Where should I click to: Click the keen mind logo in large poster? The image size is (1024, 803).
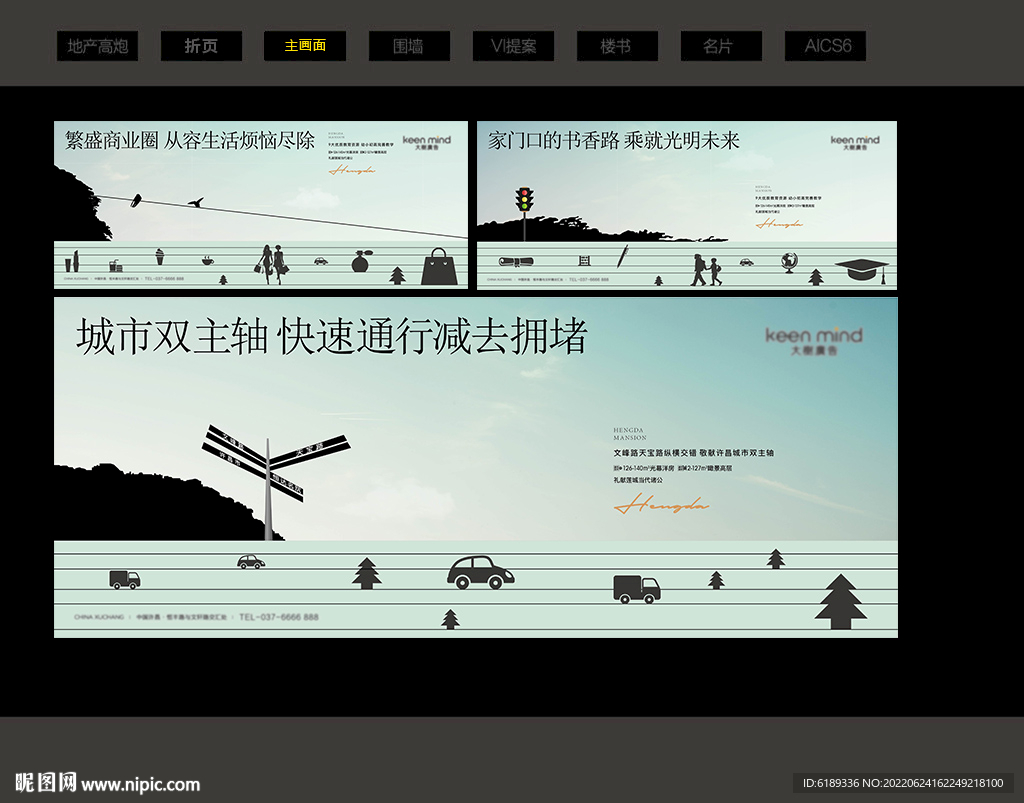(814, 341)
